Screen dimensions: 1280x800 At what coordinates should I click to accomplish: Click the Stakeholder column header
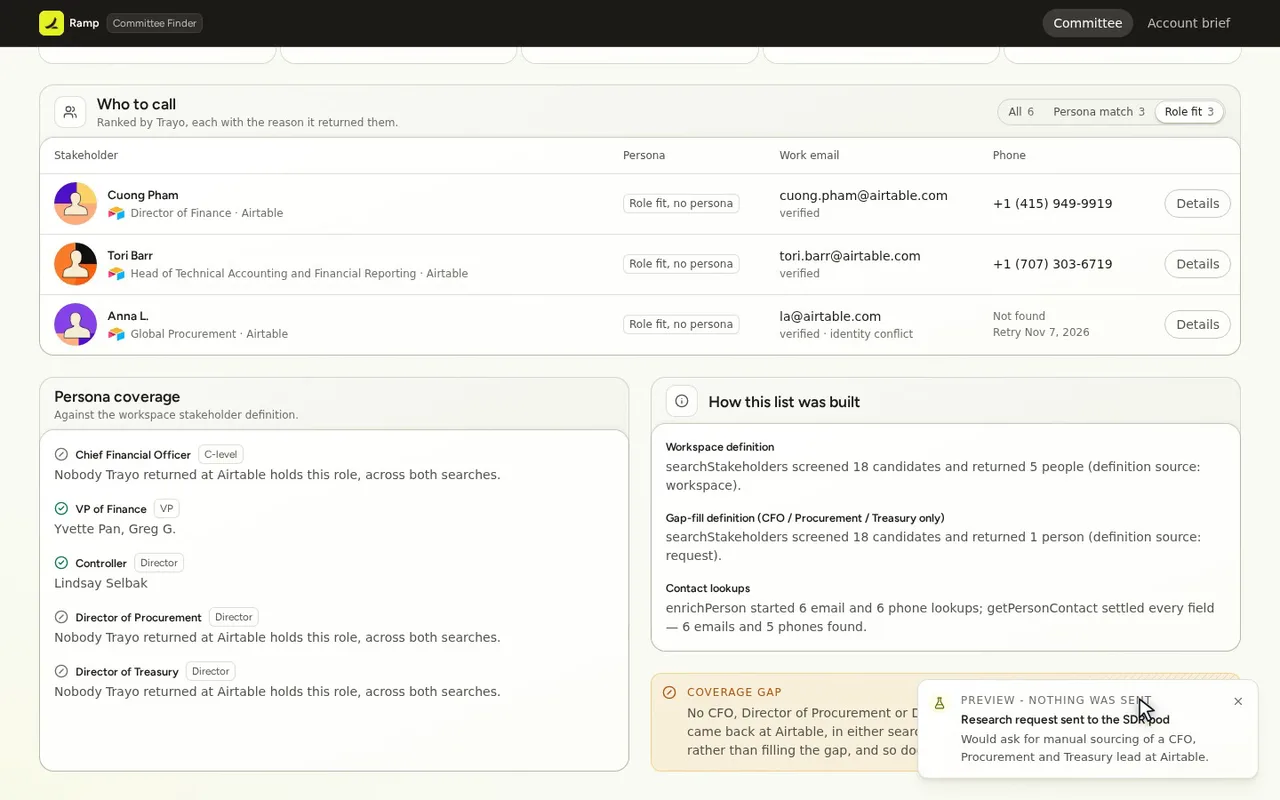86,155
